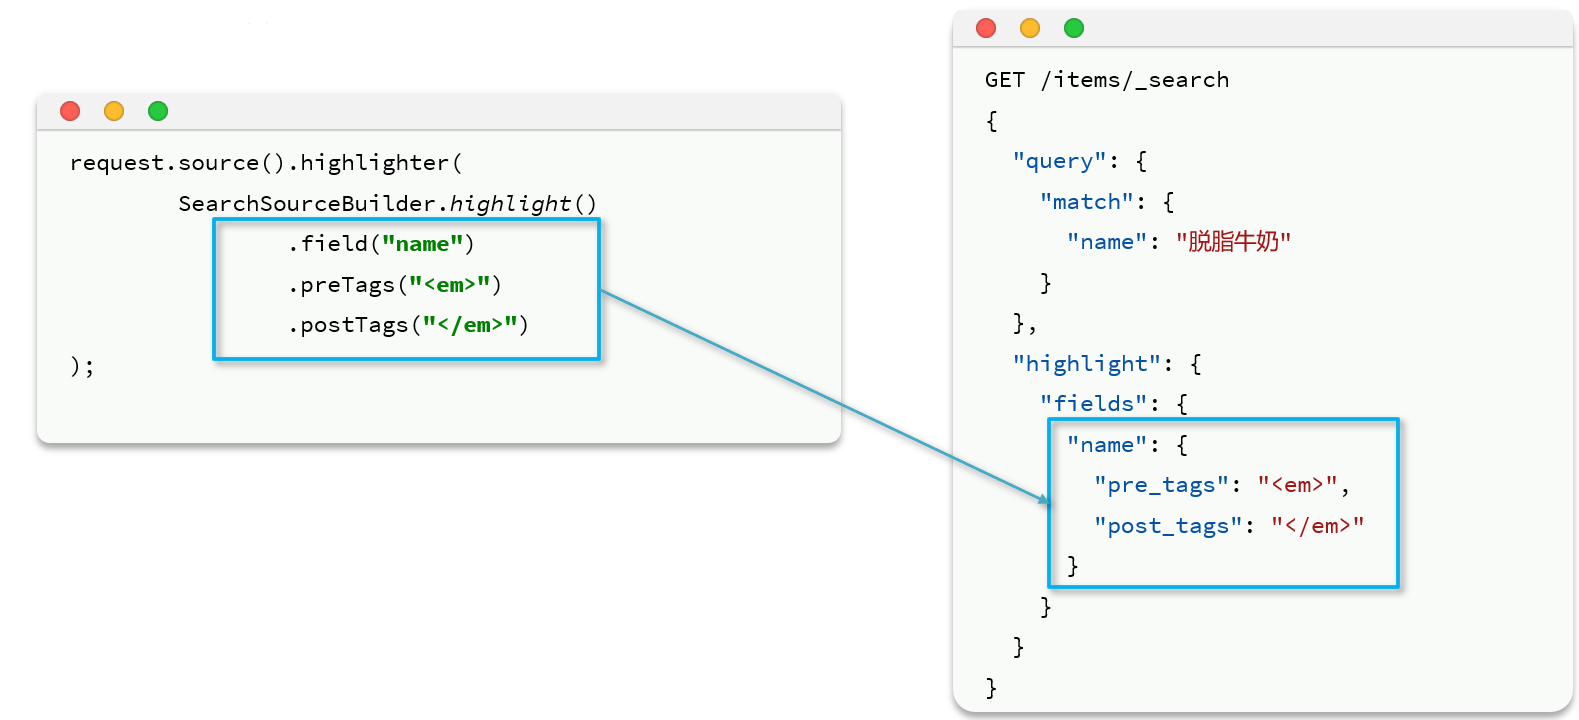This screenshot has width=1579, height=720.
Task: Minimize the left code window via yellow button
Action: [x=114, y=111]
